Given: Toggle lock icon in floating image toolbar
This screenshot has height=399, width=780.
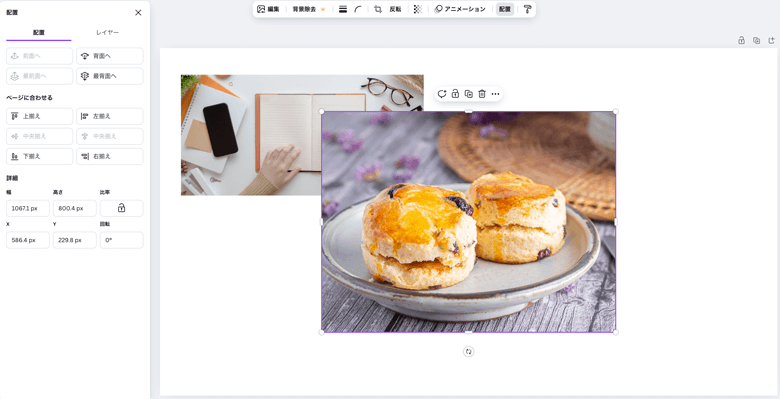Looking at the screenshot, I should click(455, 94).
